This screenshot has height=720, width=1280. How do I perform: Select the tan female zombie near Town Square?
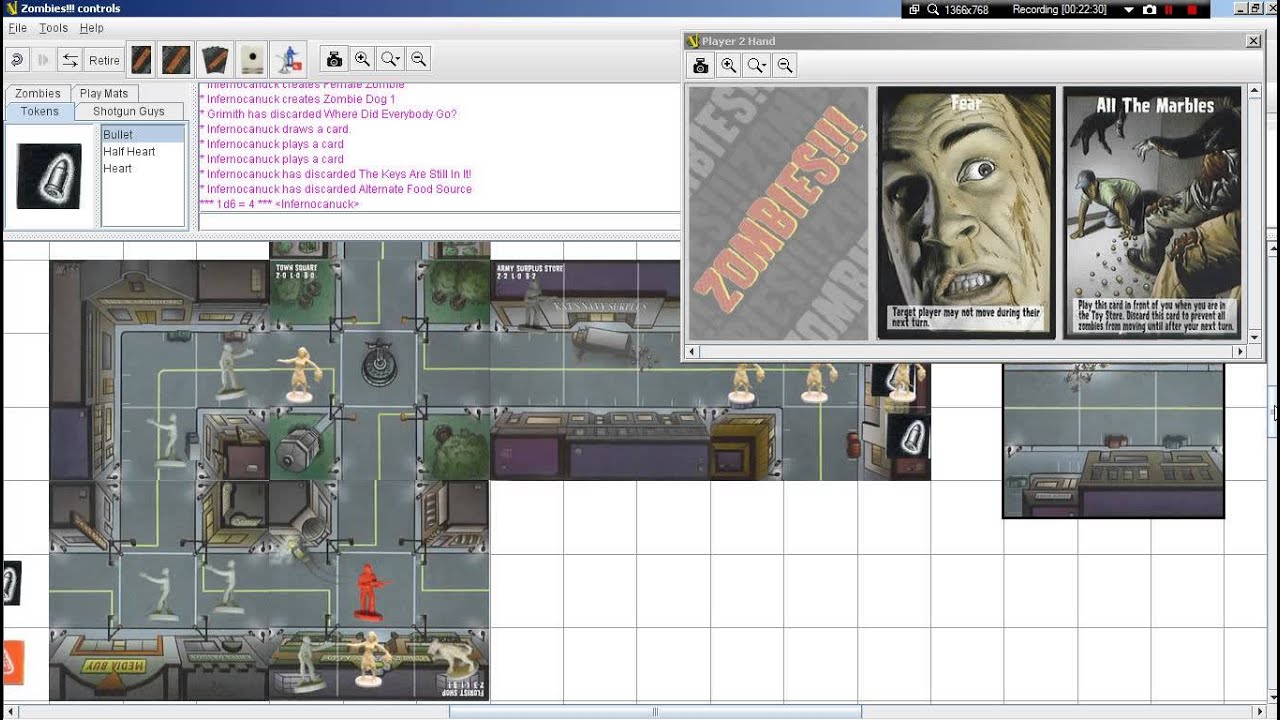pyautogui.click(x=297, y=374)
